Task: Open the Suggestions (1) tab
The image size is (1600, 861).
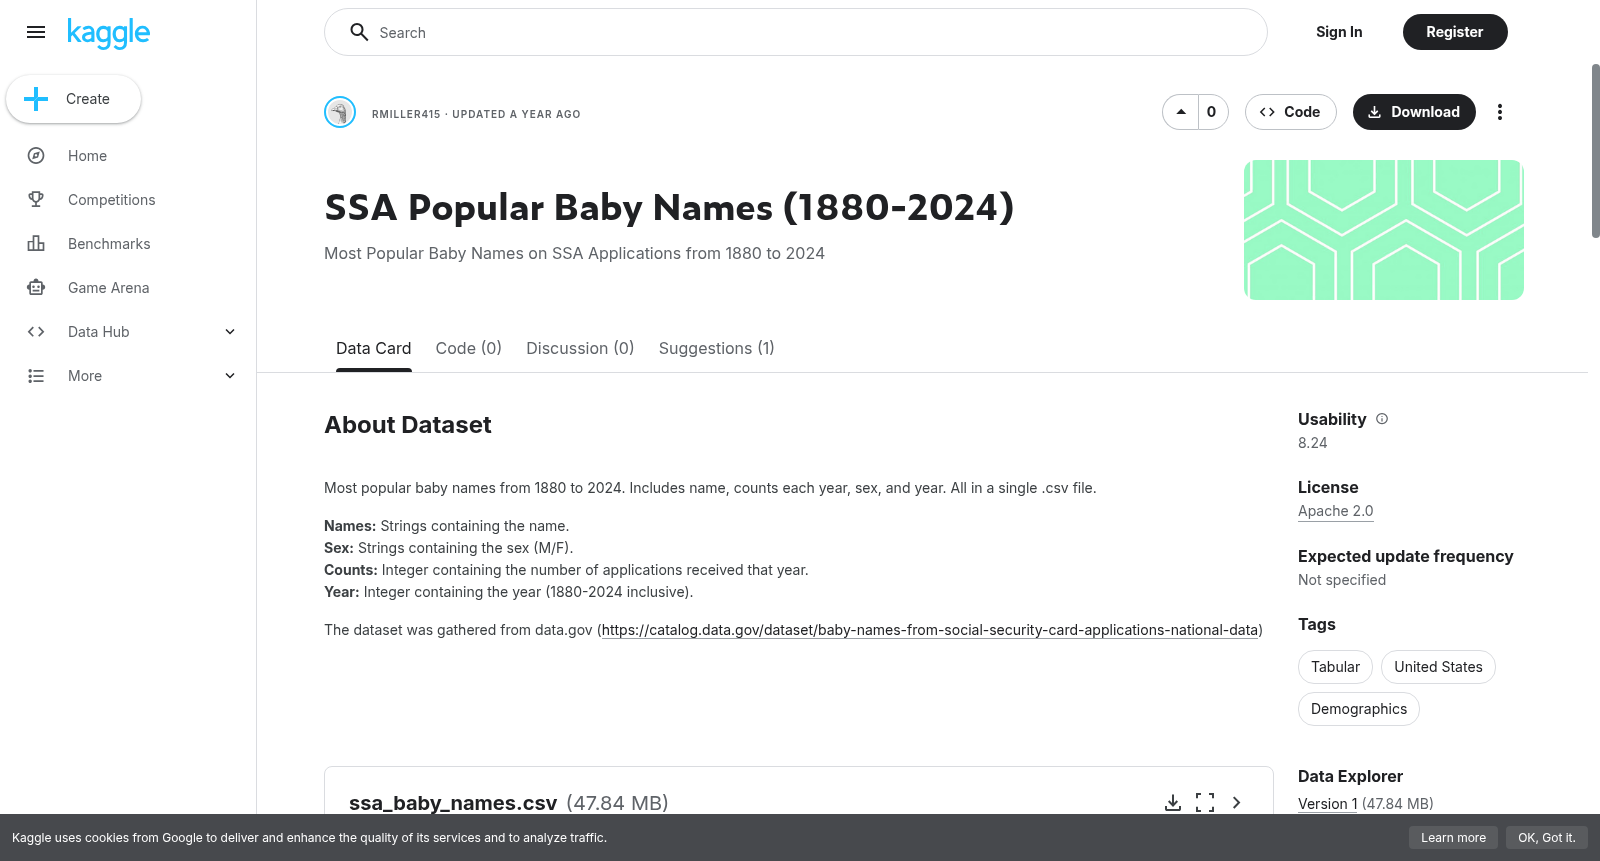Action: pyautogui.click(x=716, y=348)
